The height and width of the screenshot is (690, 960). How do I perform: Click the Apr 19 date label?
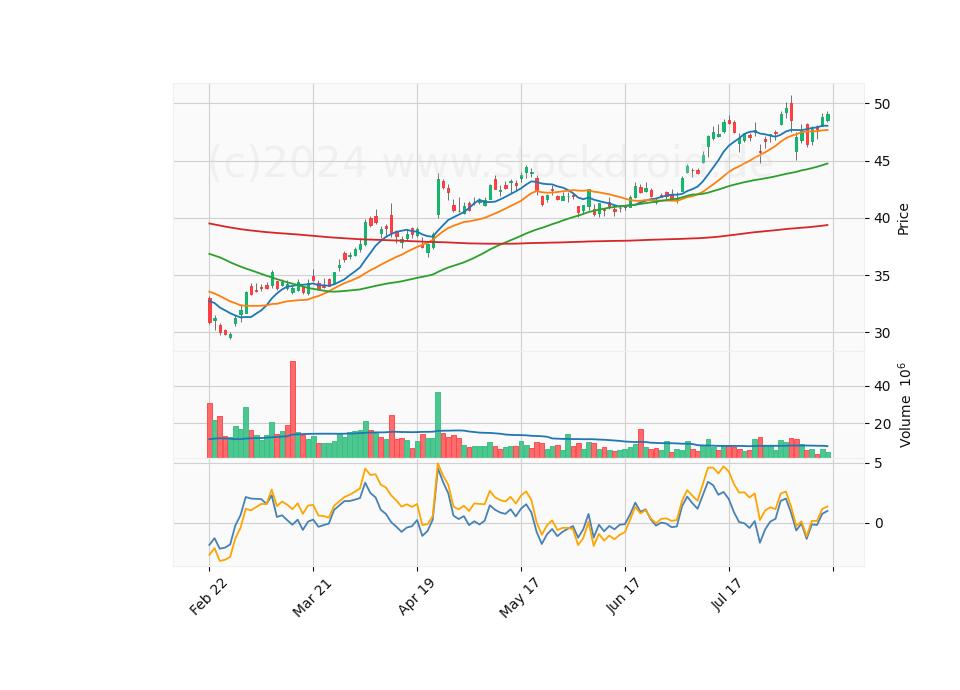[x=416, y=596]
